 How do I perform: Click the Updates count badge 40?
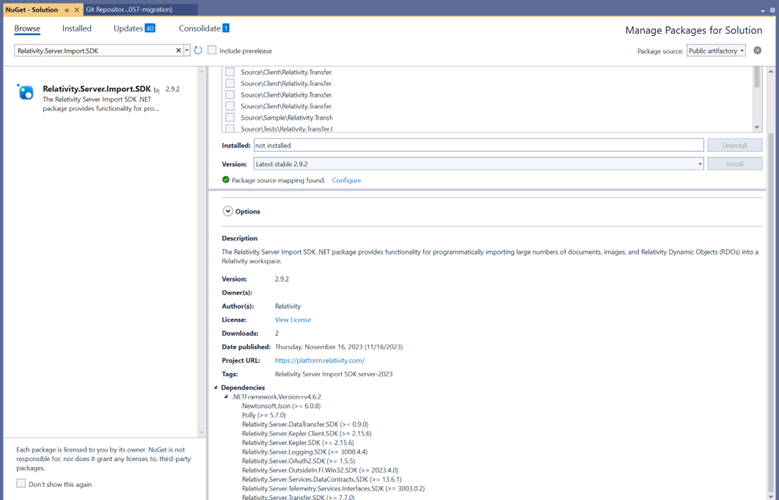[150, 28]
